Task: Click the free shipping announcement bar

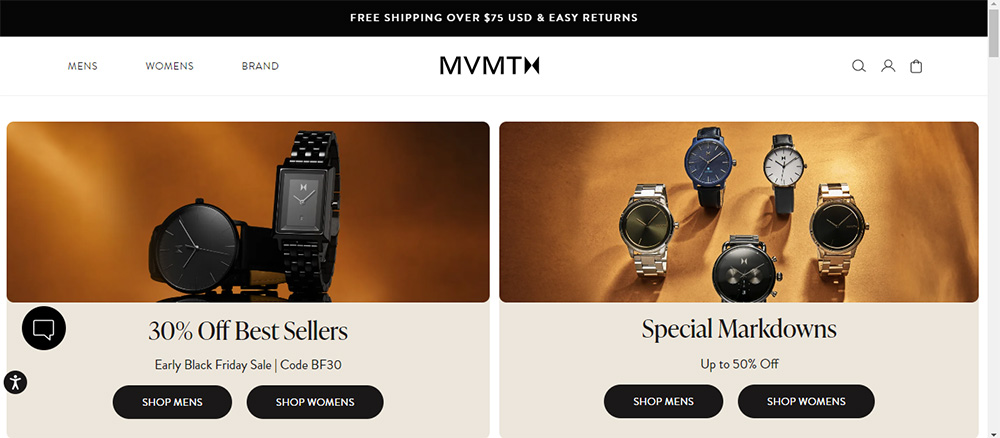Action: (494, 18)
